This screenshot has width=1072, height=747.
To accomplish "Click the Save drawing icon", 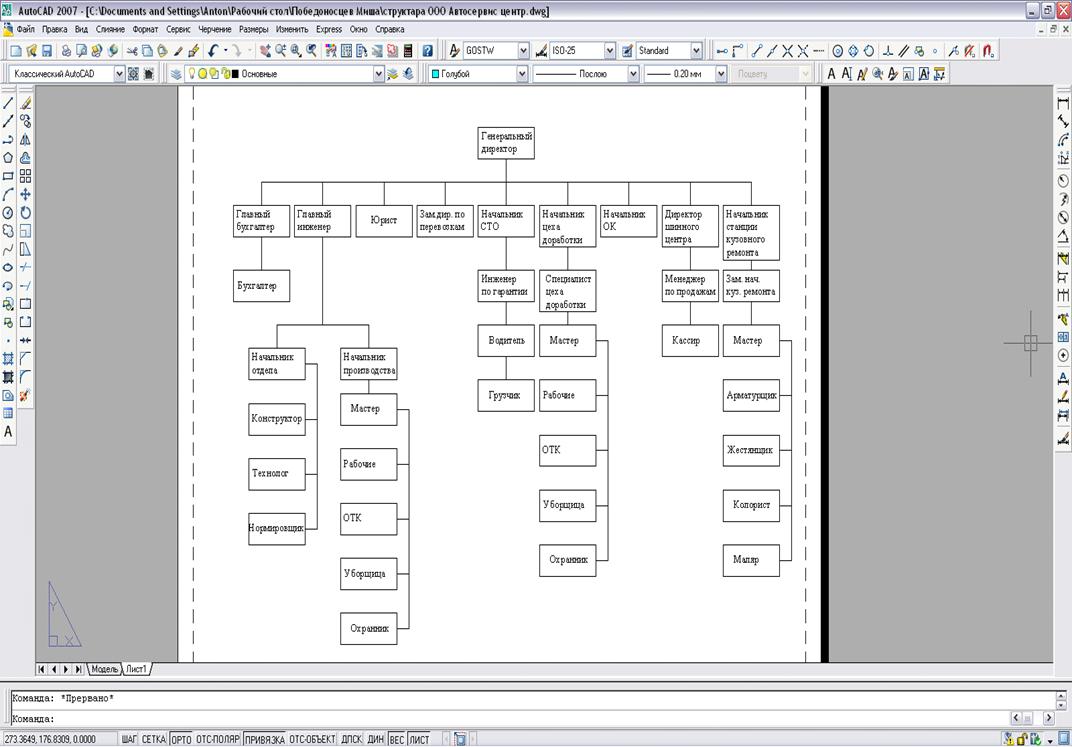I will (46, 50).
